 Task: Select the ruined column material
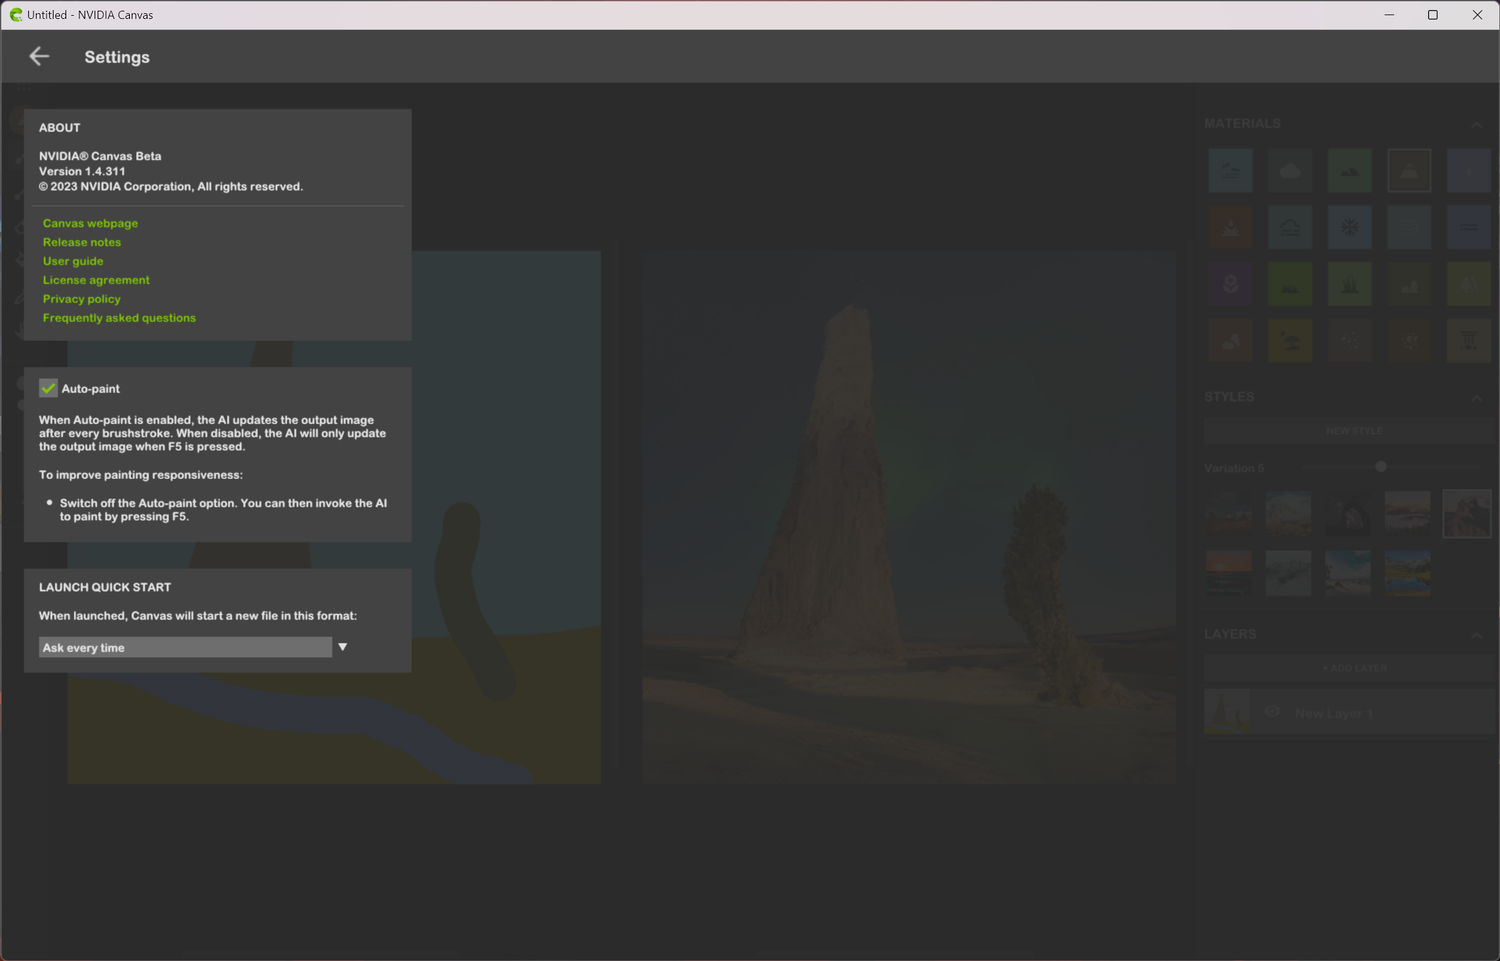tap(1469, 342)
